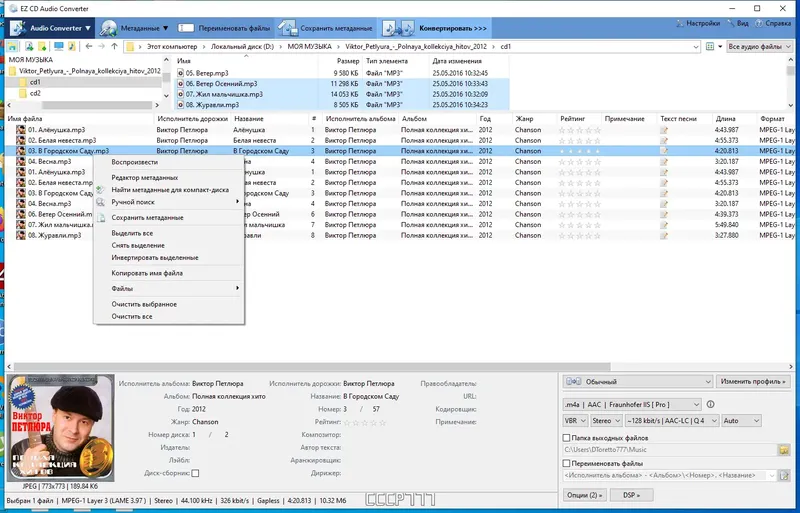This screenshot has width=800, height=513.
Task: Enable Папка выходных файлов checkbox
Action: 566,438
